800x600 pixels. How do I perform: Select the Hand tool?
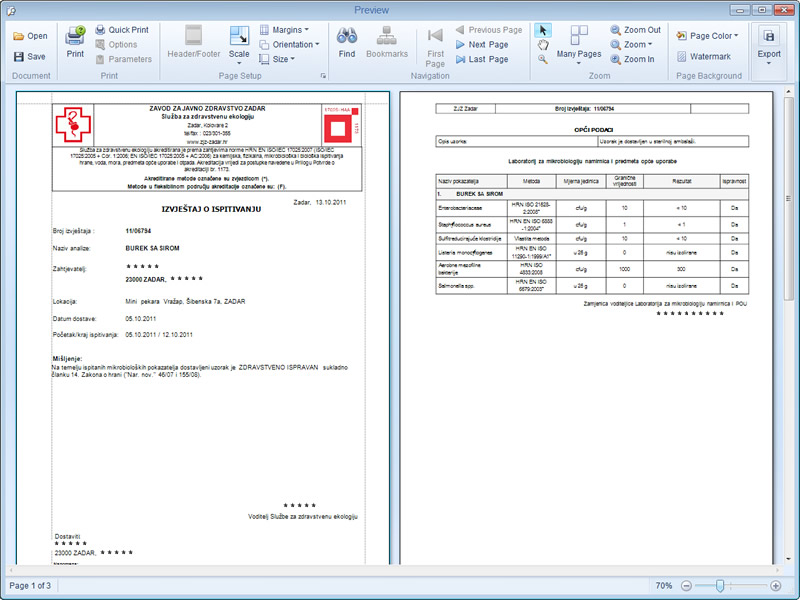tap(542, 44)
